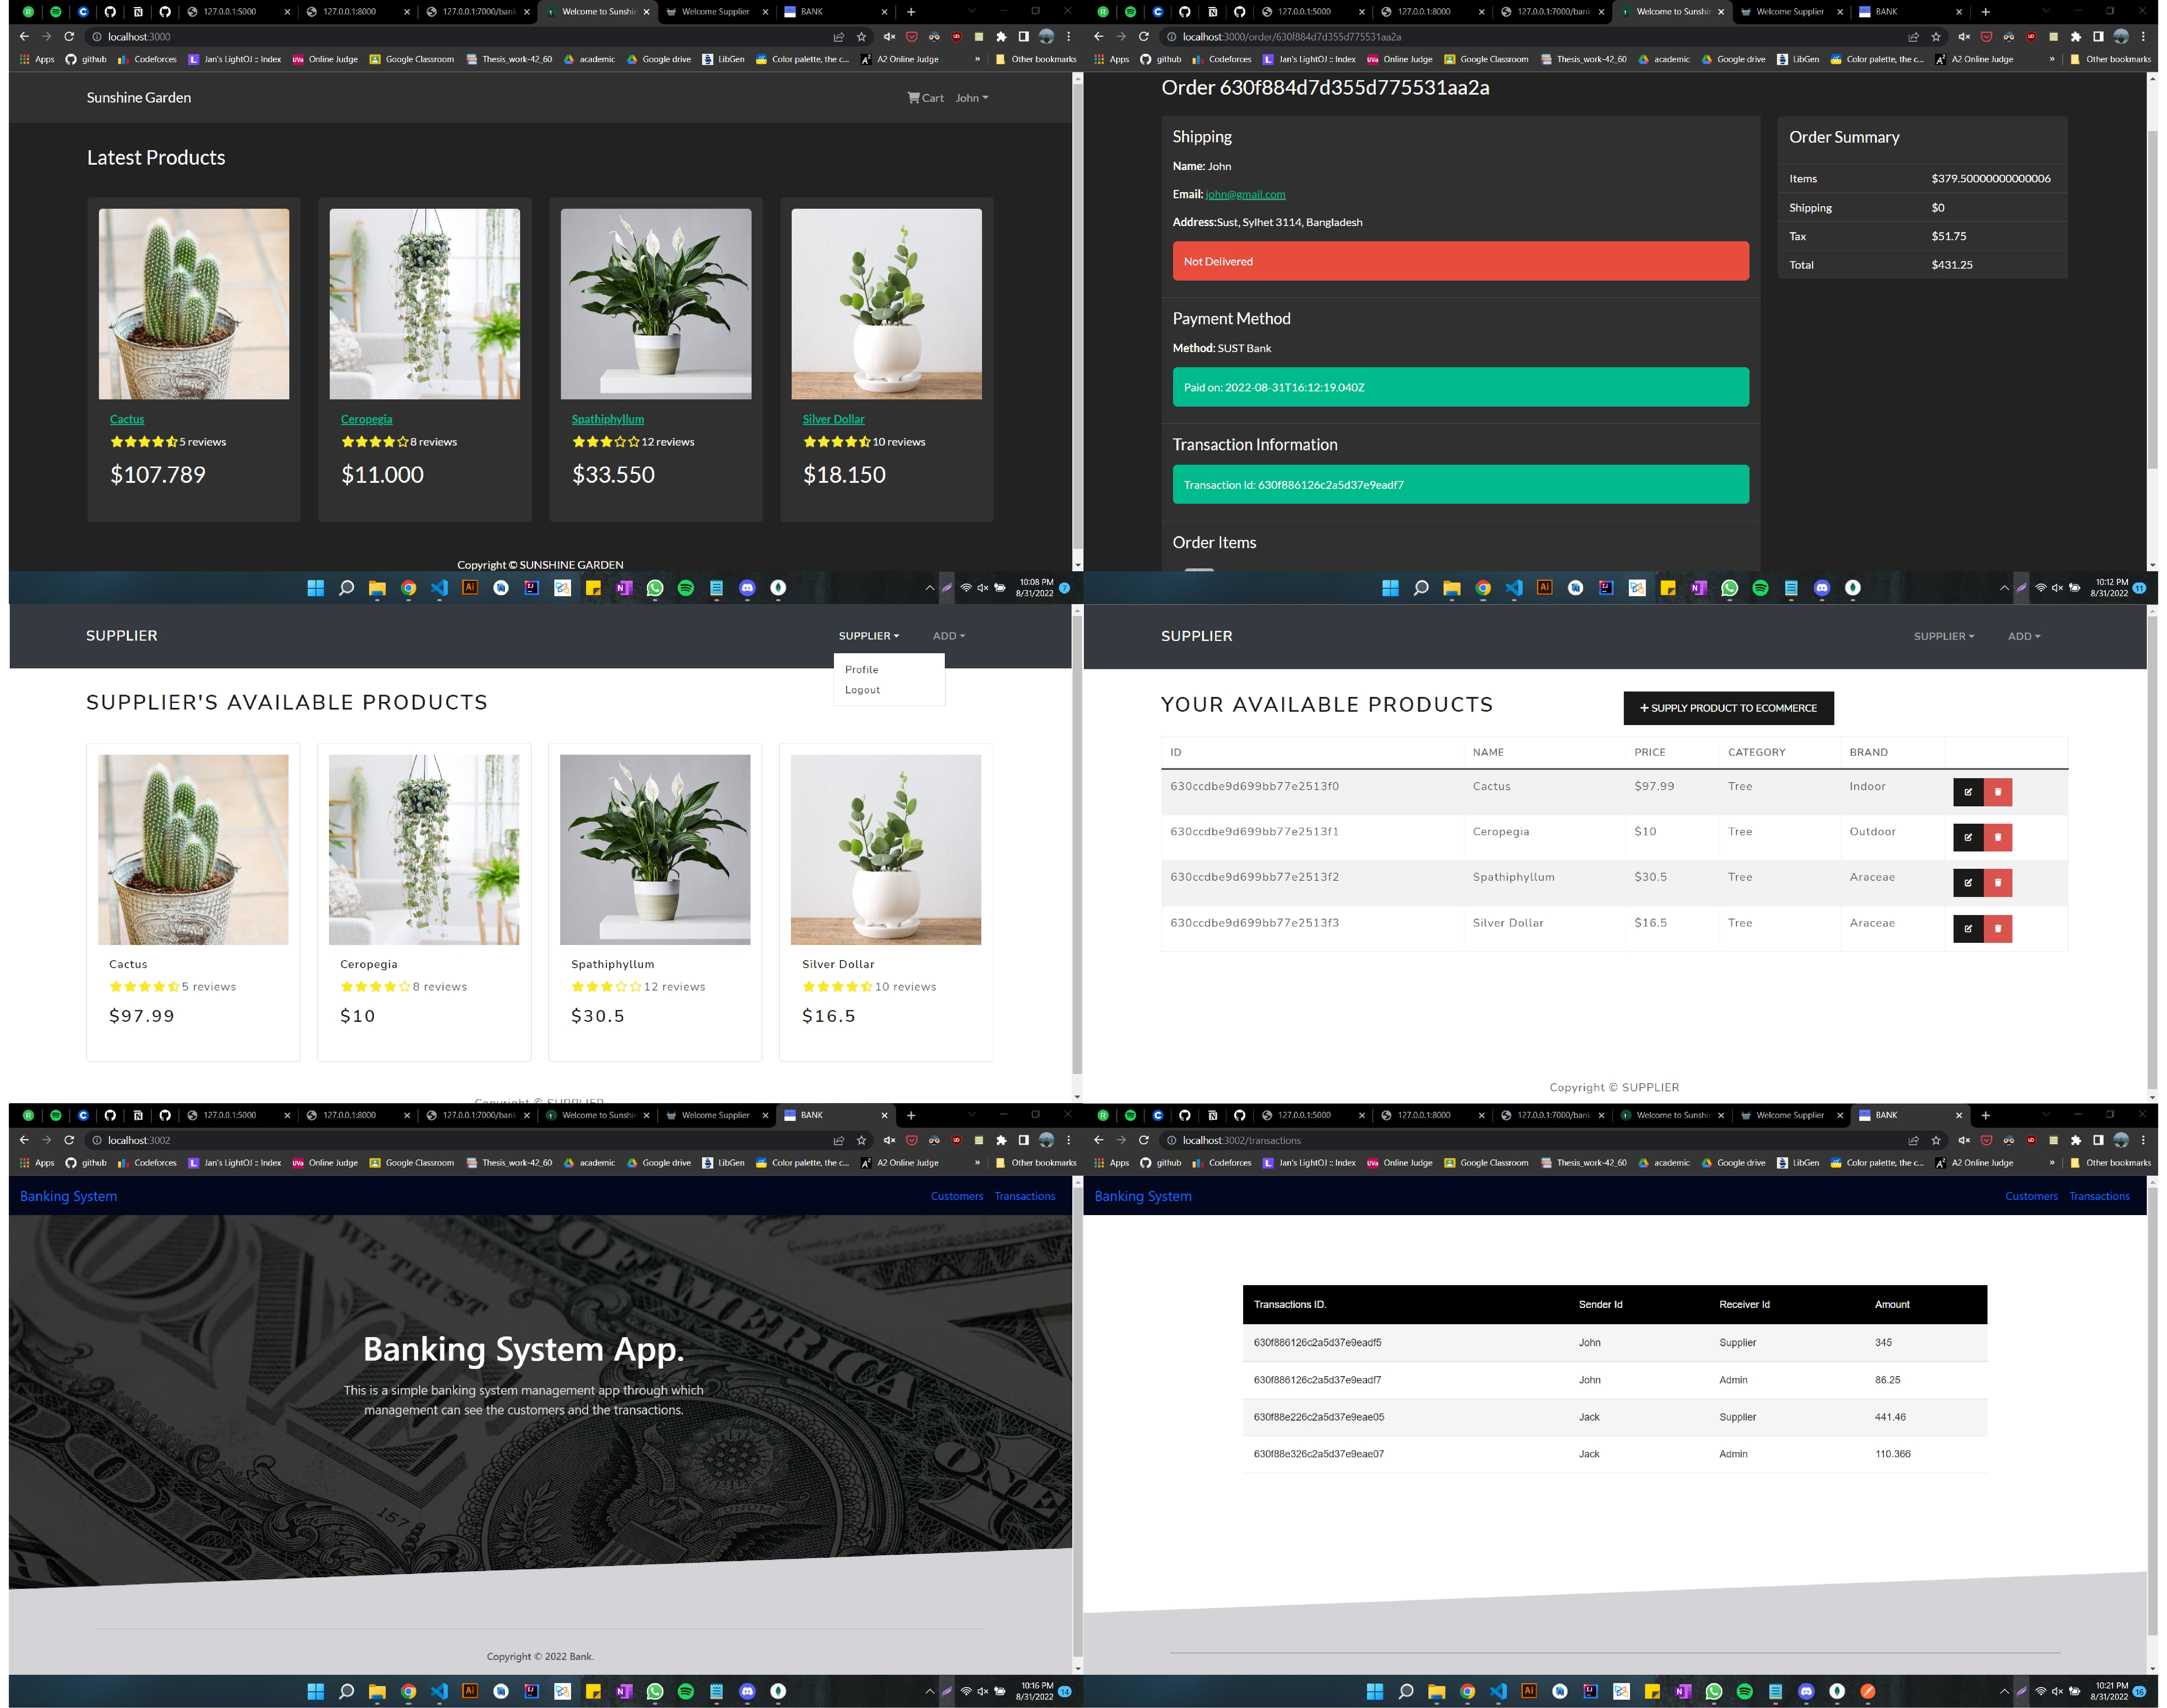Image resolution: width=2167 pixels, height=1708 pixels.
Task: Expand the John user dropdown
Action: [x=971, y=98]
